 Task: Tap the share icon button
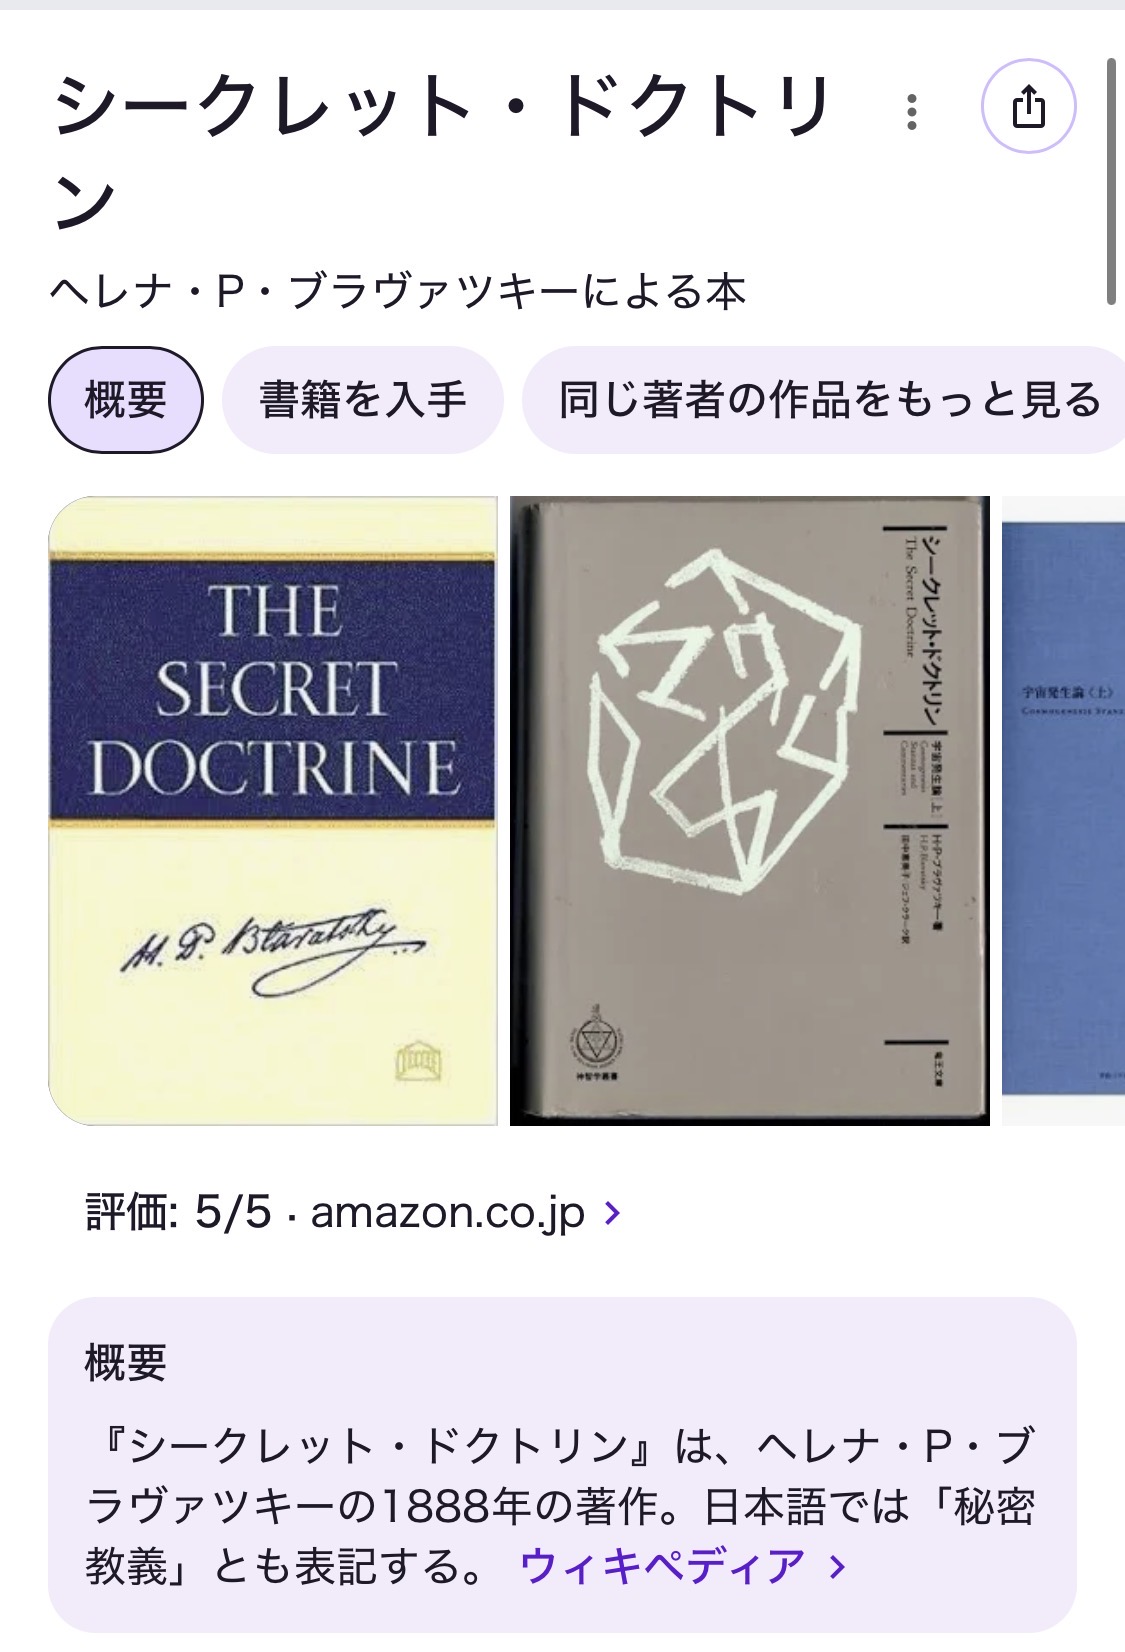tap(1028, 106)
